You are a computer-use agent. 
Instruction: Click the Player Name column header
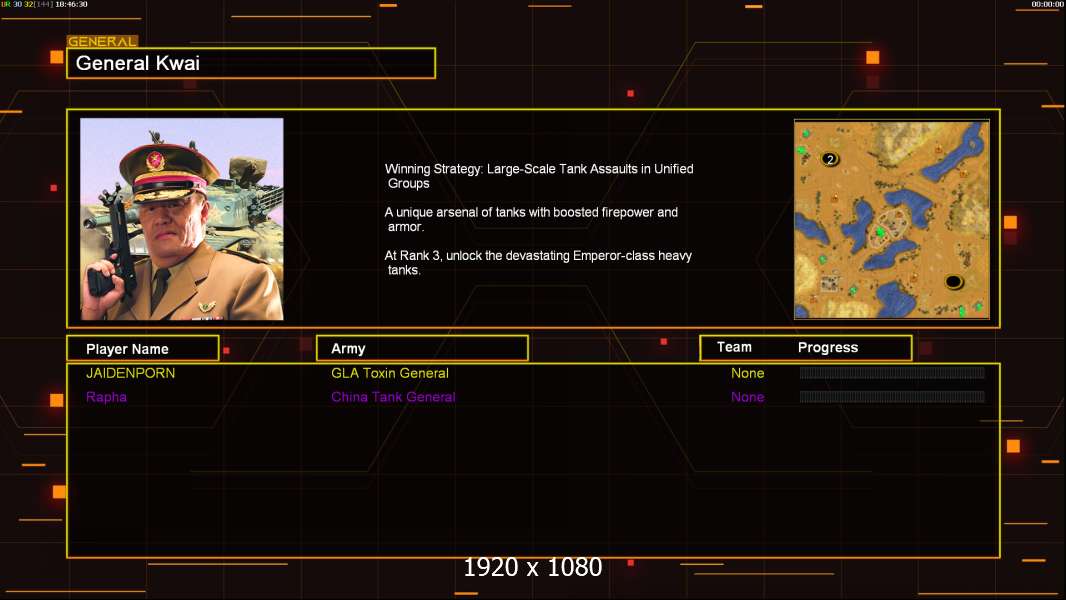tap(143, 349)
